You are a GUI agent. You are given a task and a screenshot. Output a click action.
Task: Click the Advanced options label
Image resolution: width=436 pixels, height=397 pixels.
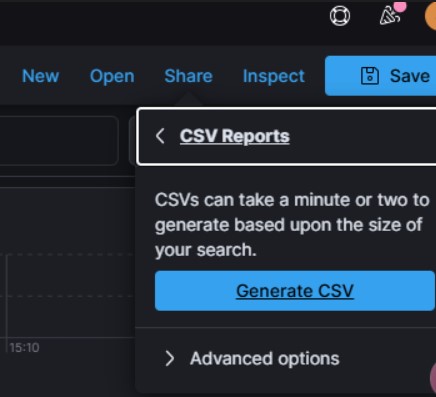point(265,359)
